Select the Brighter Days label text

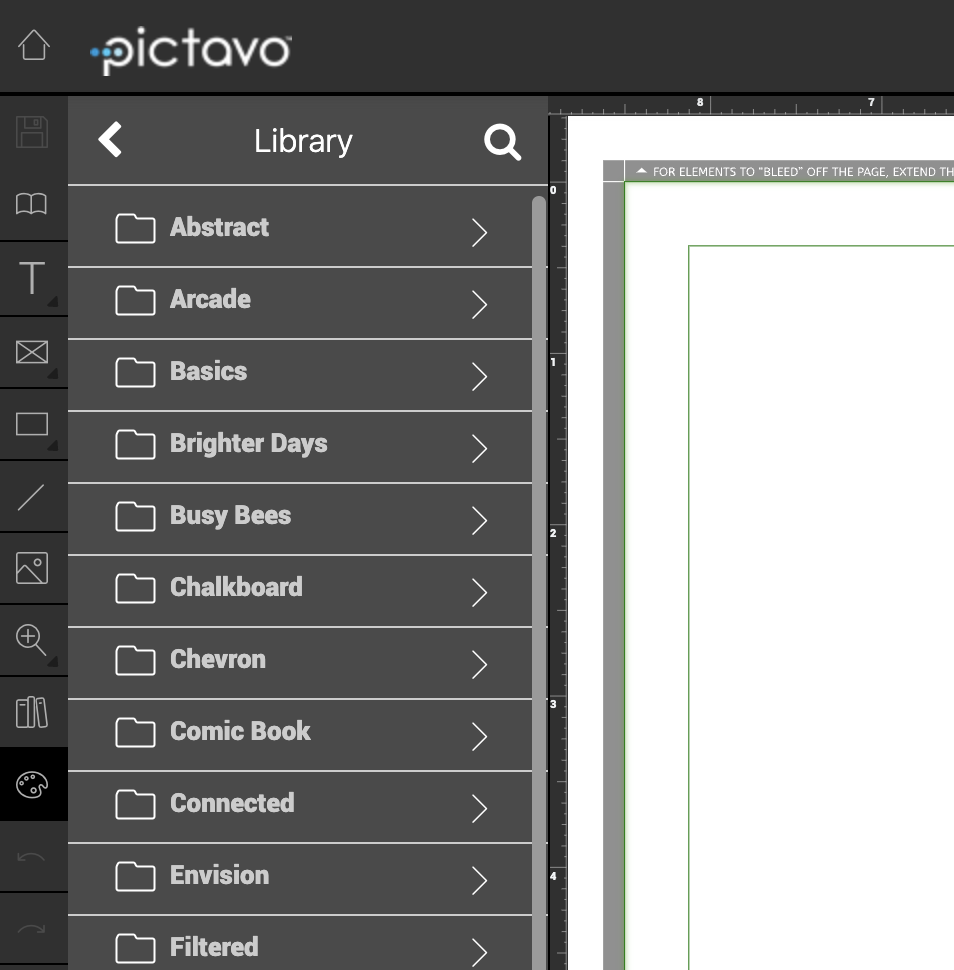(249, 444)
